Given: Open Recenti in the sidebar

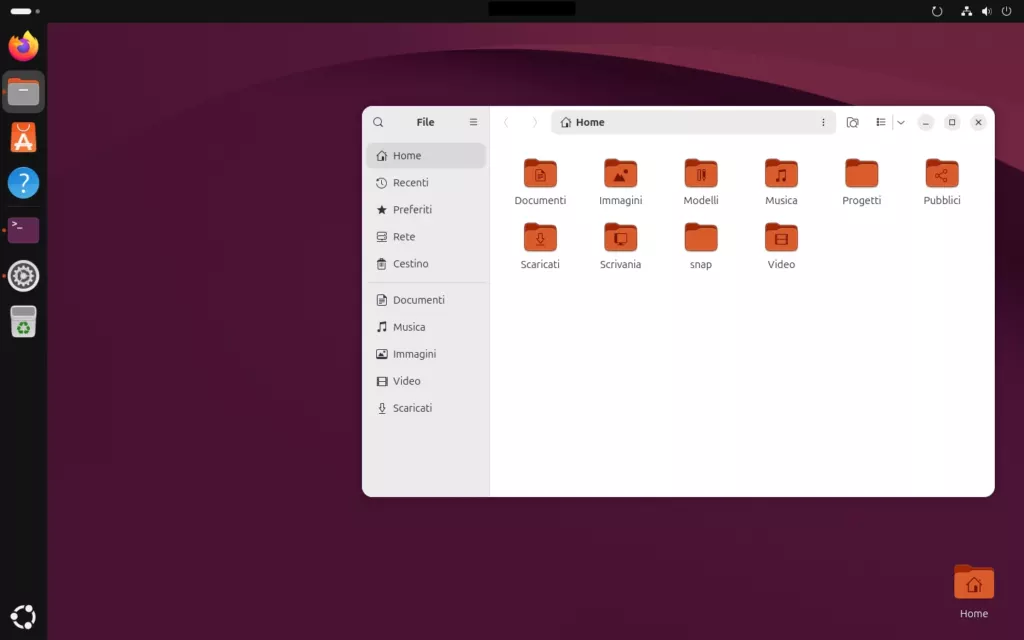Looking at the screenshot, I should pos(426,183).
